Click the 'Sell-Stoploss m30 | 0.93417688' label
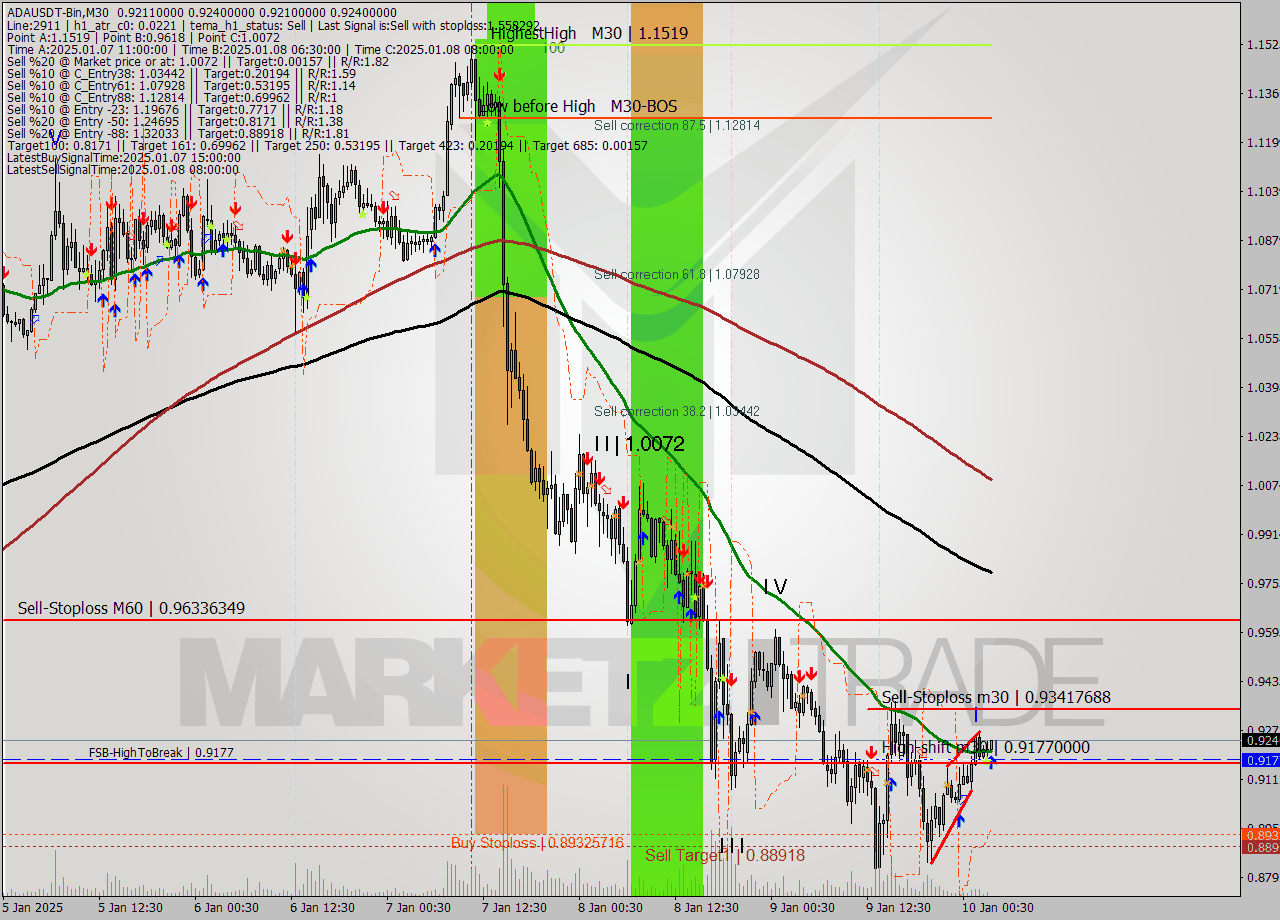Screen dimensions: 1280x920 point(996,697)
